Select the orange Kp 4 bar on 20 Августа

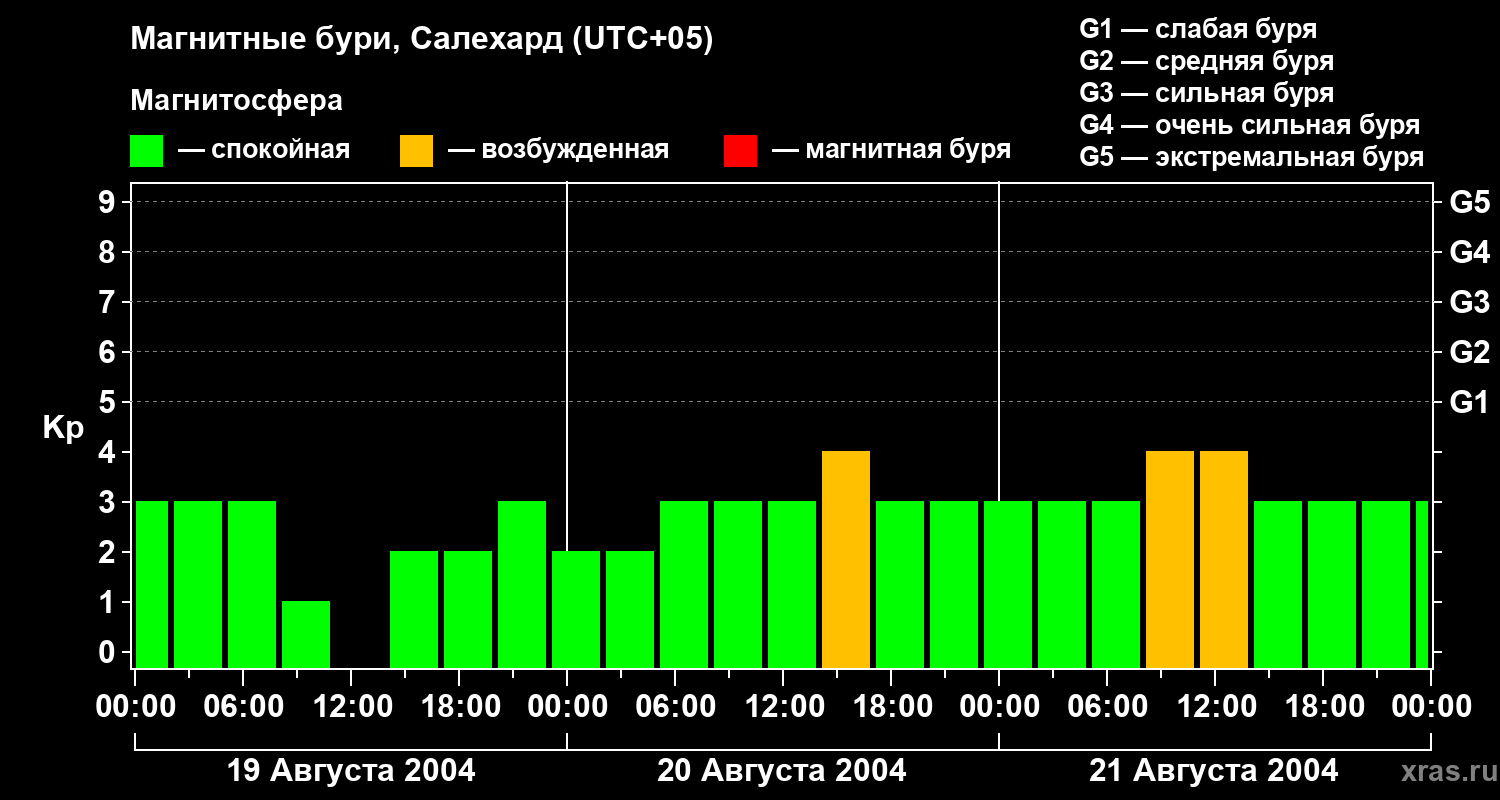pos(846,560)
